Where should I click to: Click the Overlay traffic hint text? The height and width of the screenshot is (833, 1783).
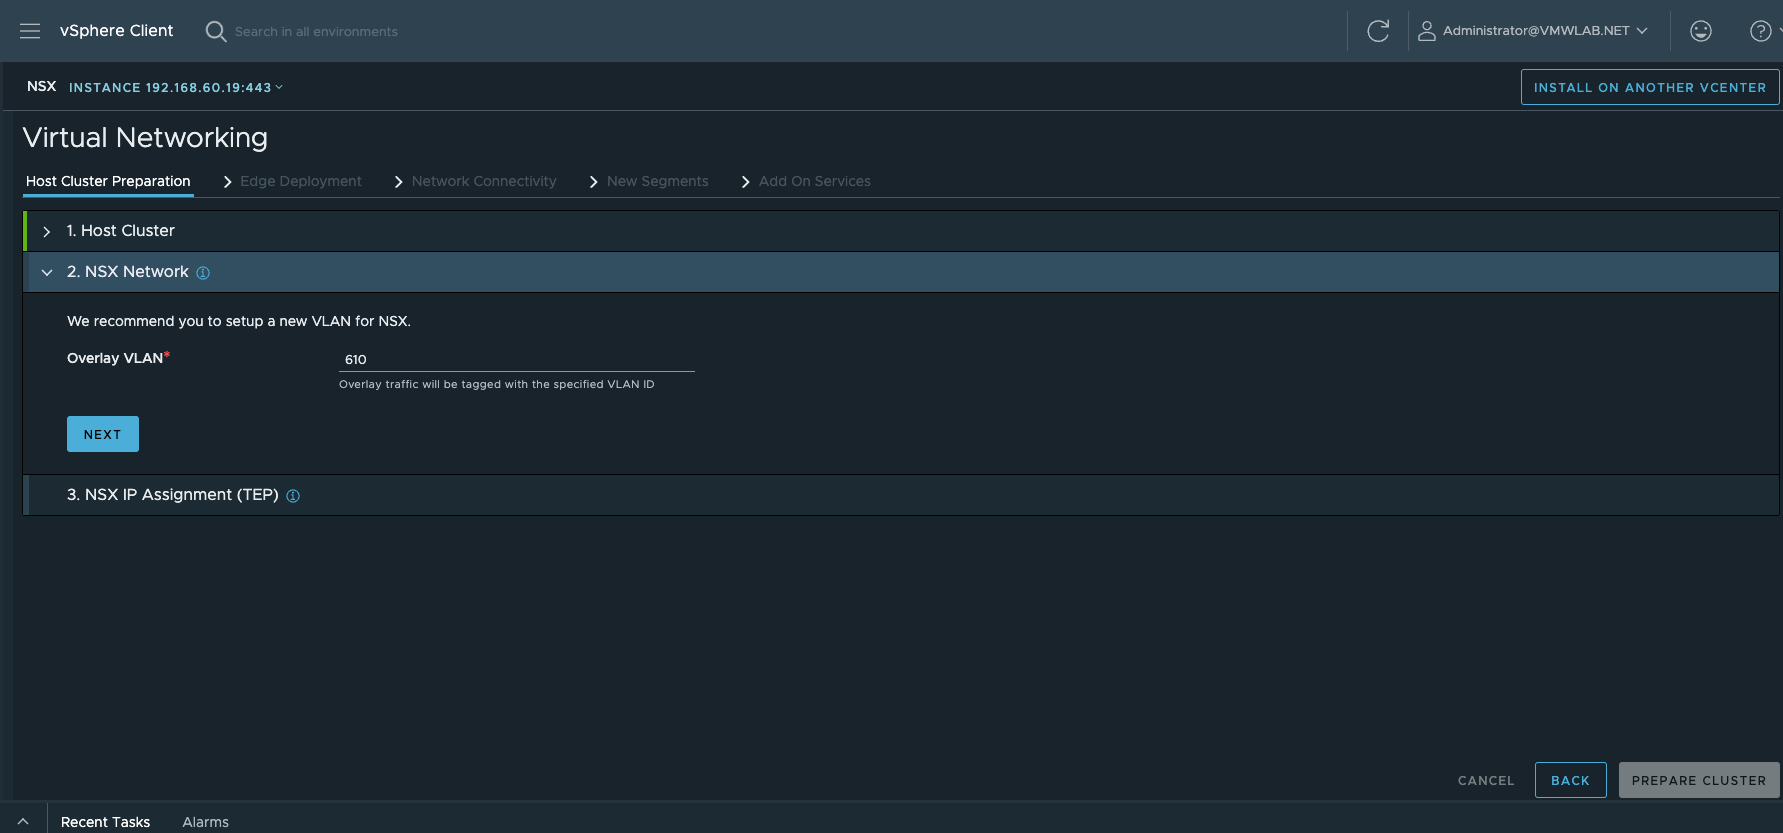497,384
